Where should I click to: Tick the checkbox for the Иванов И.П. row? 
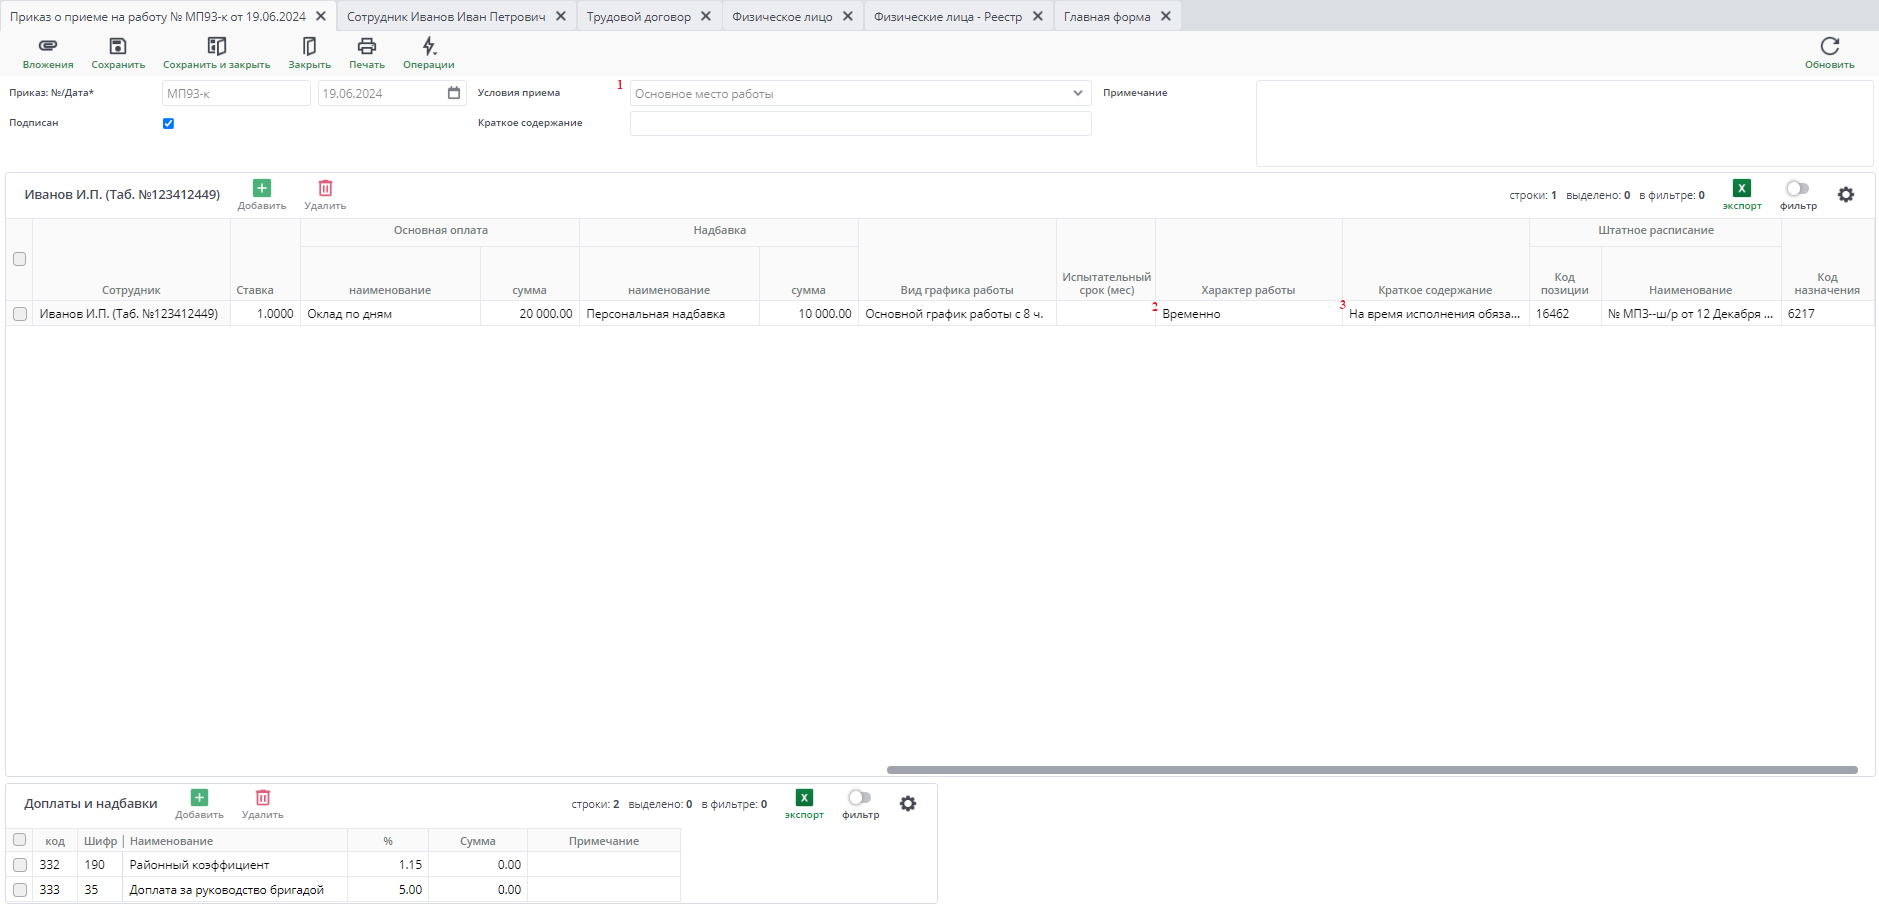click(20, 314)
